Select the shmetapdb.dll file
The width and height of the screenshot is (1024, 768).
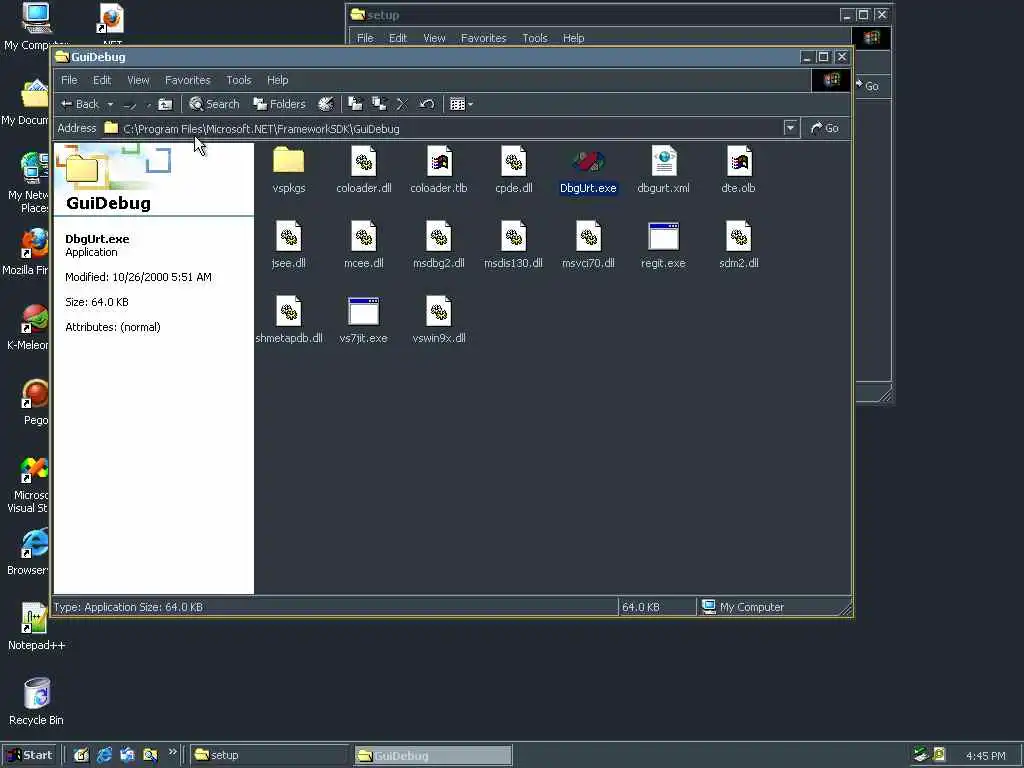coord(289,320)
